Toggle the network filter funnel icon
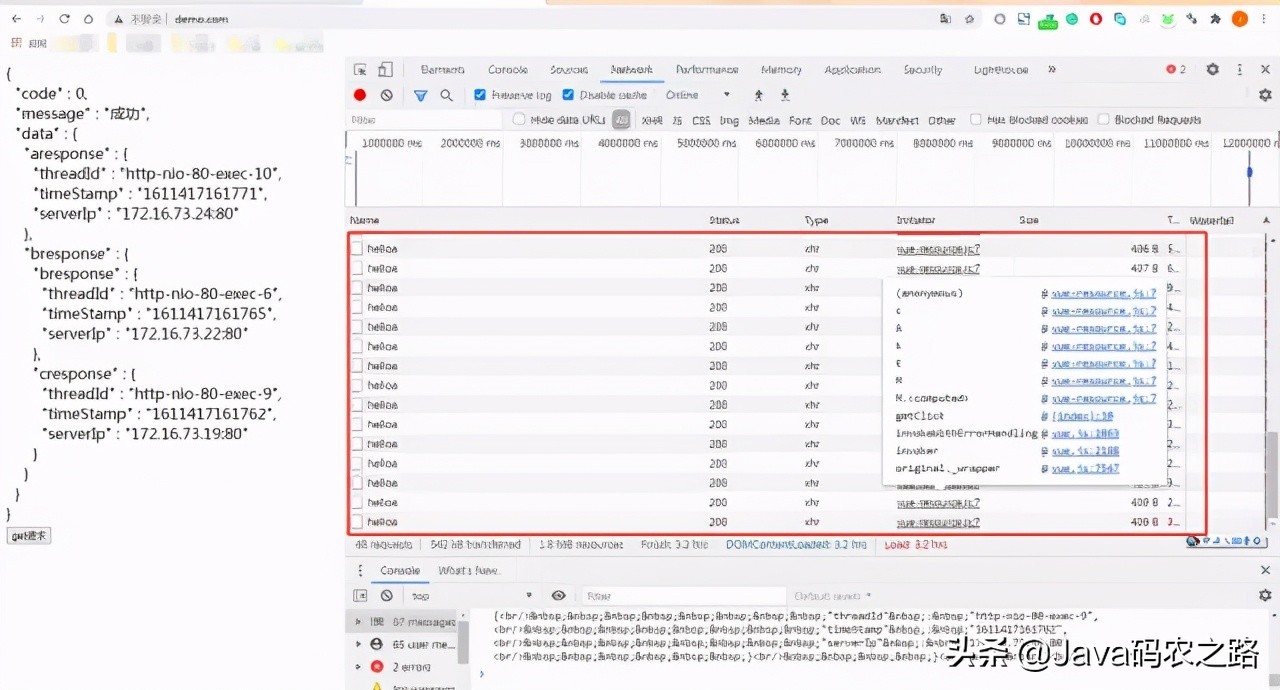The width and height of the screenshot is (1280, 690). pos(420,95)
